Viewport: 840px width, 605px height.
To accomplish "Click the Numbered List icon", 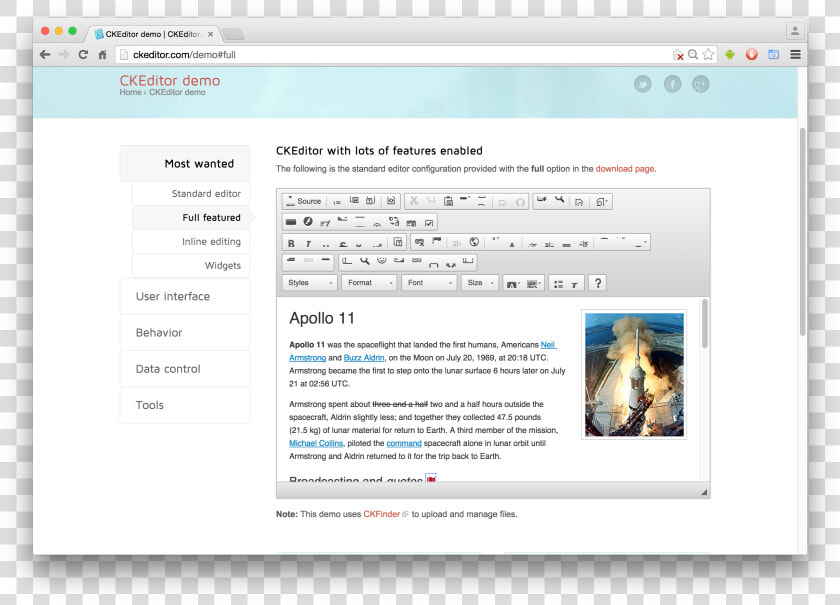I will [x=419, y=242].
